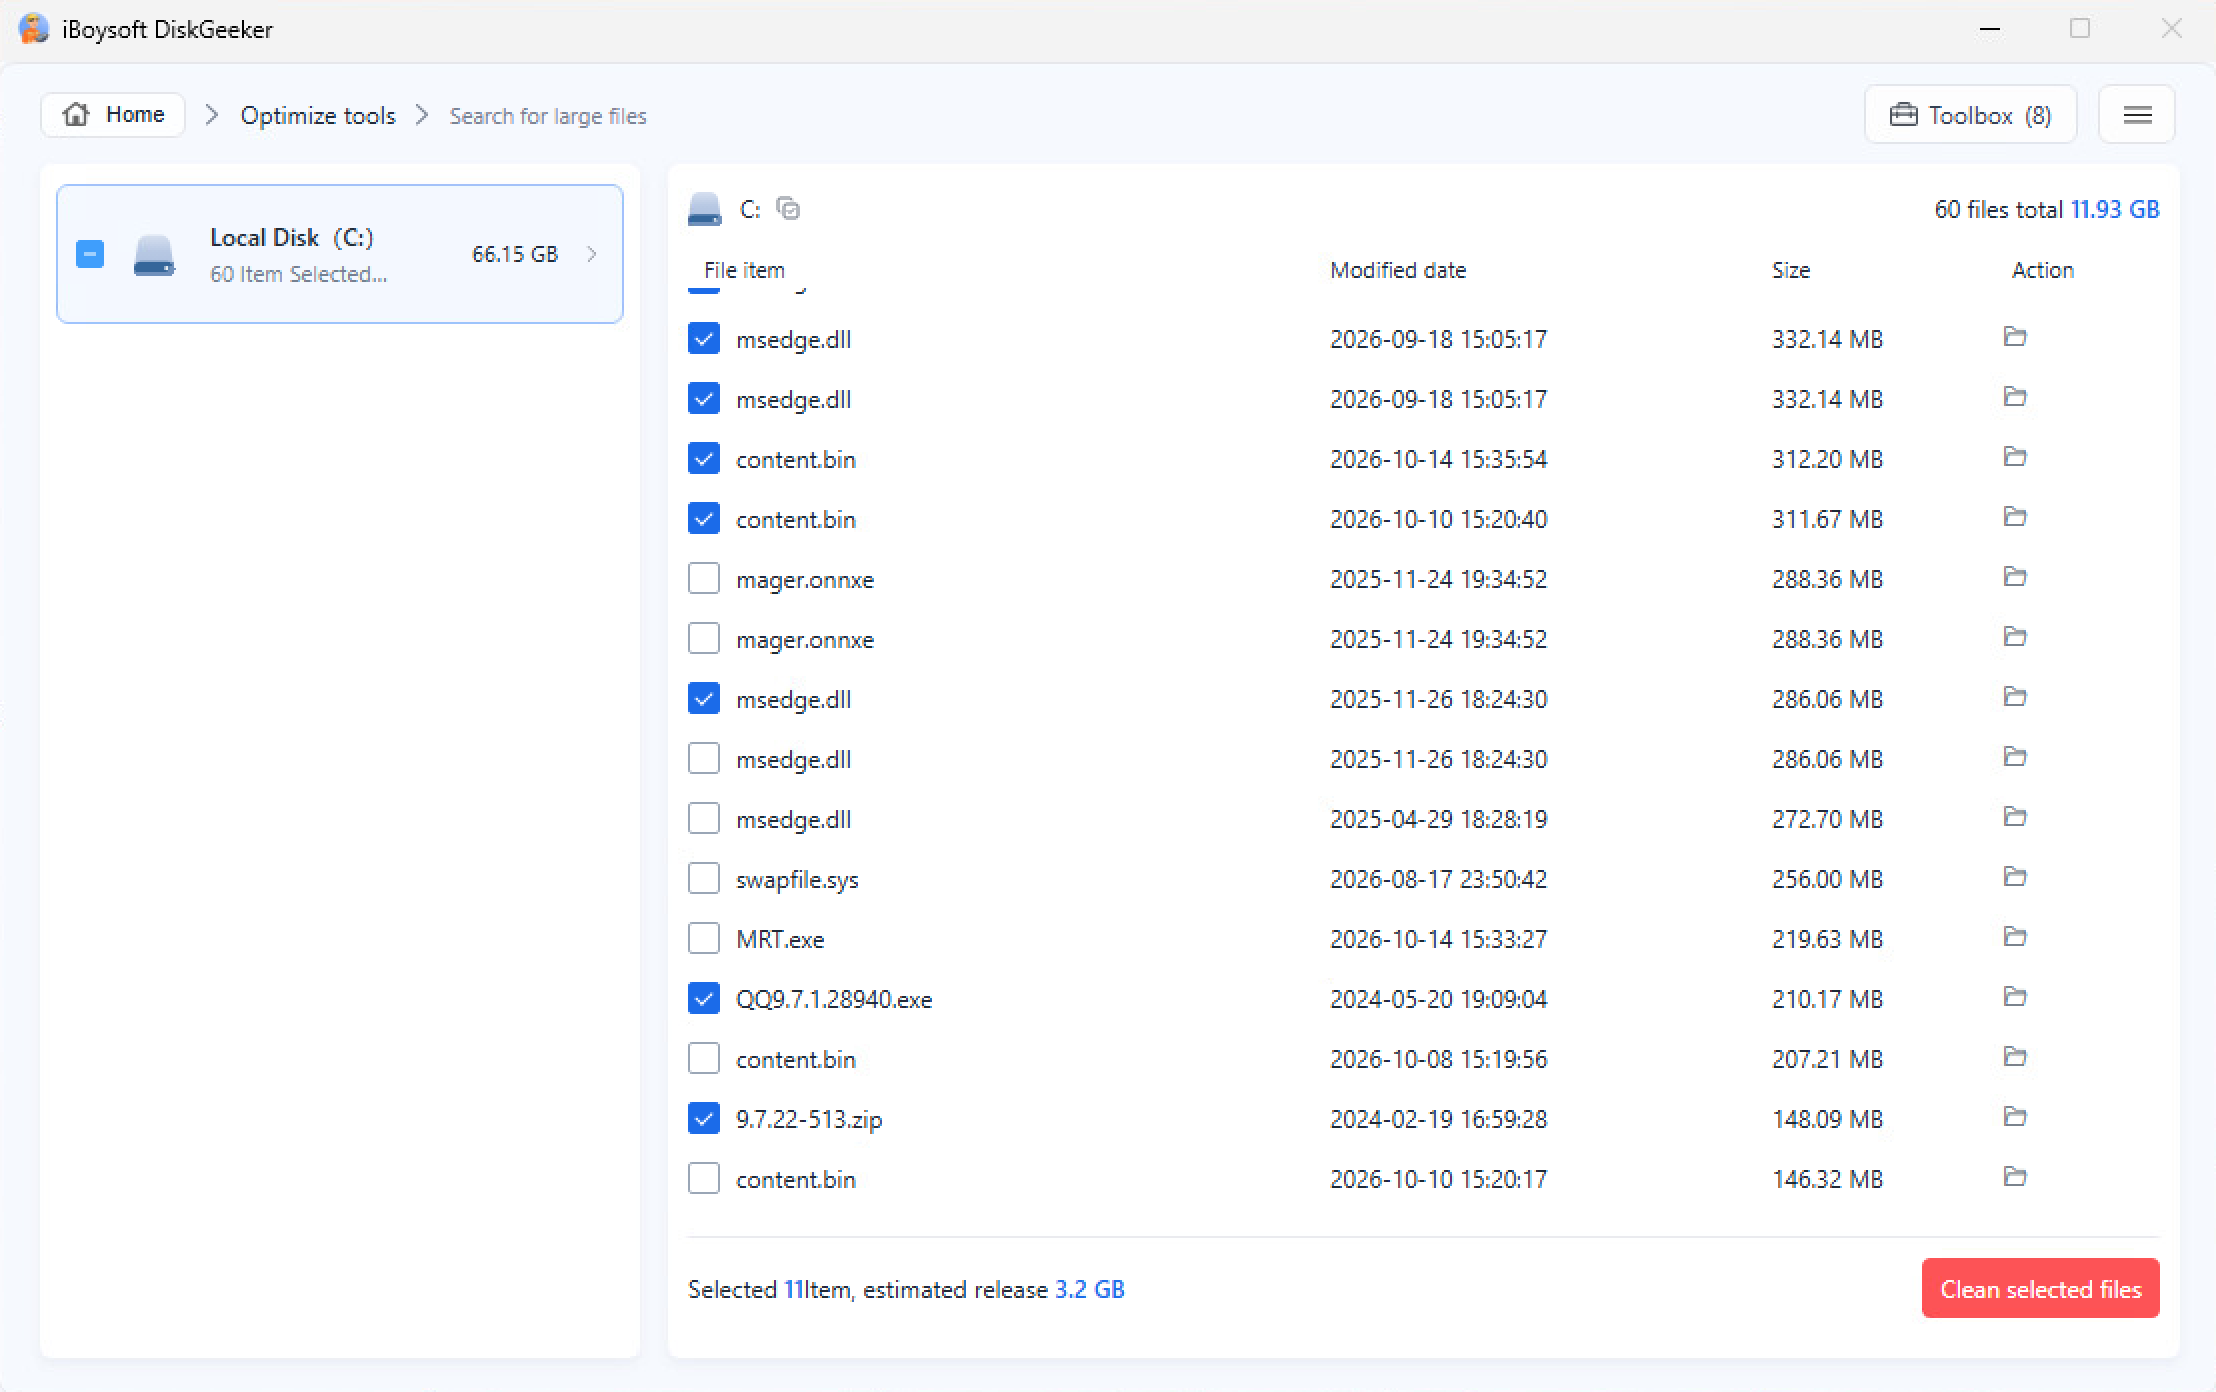Viewport: 2216px width, 1392px height.
Task: Open folder for 207.21 MB content.bin
Action: pos(2015,1057)
